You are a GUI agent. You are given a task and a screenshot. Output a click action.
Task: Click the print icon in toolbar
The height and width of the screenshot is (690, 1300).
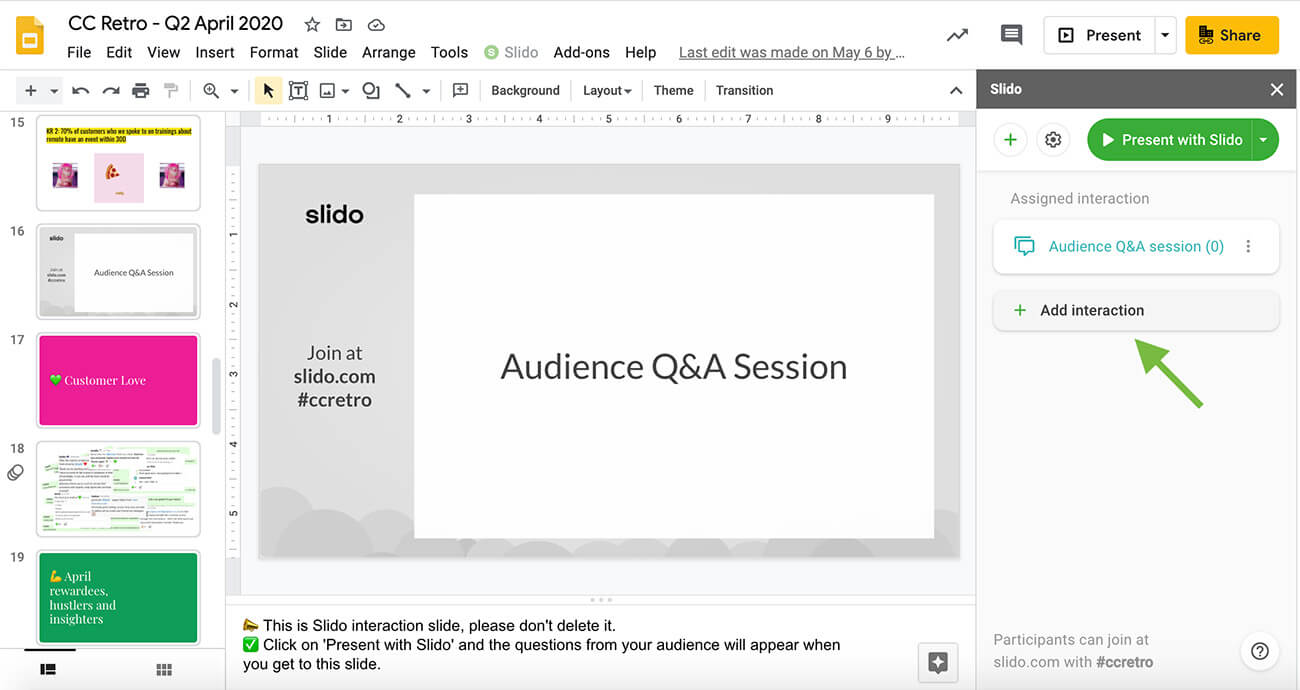pos(140,91)
